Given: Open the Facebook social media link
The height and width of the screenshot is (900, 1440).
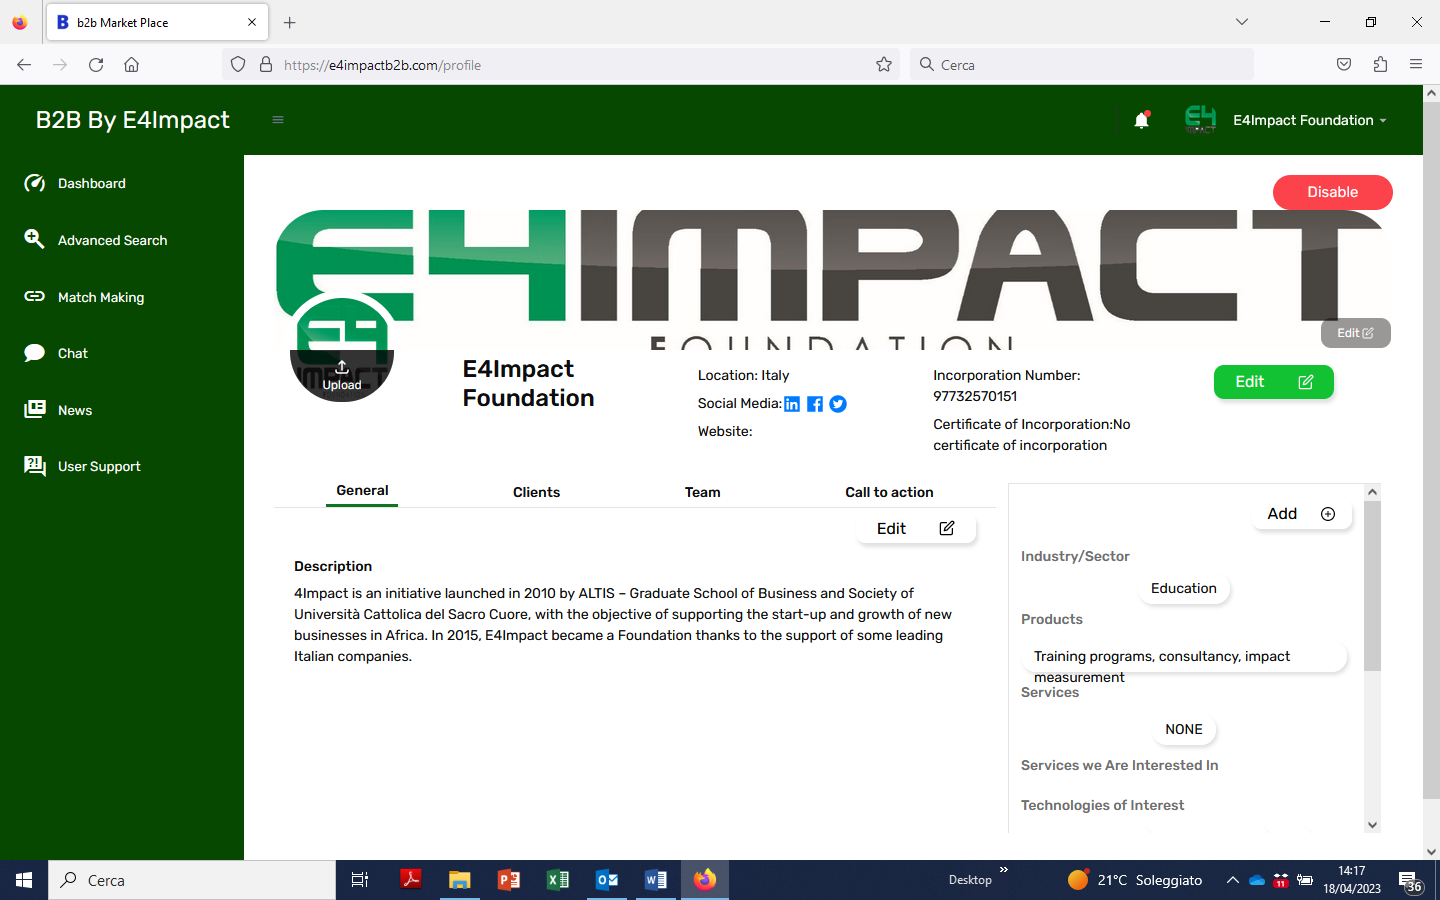Looking at the screenshot, I should coord(815,404).
